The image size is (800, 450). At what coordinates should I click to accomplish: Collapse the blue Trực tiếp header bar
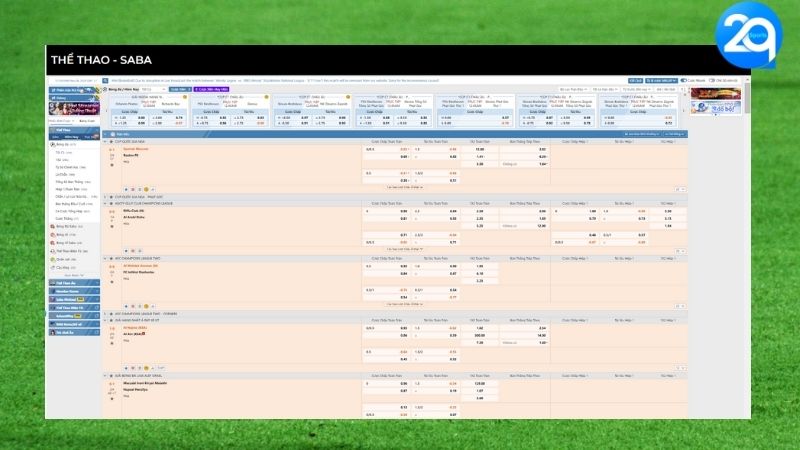tap(106, 134)
